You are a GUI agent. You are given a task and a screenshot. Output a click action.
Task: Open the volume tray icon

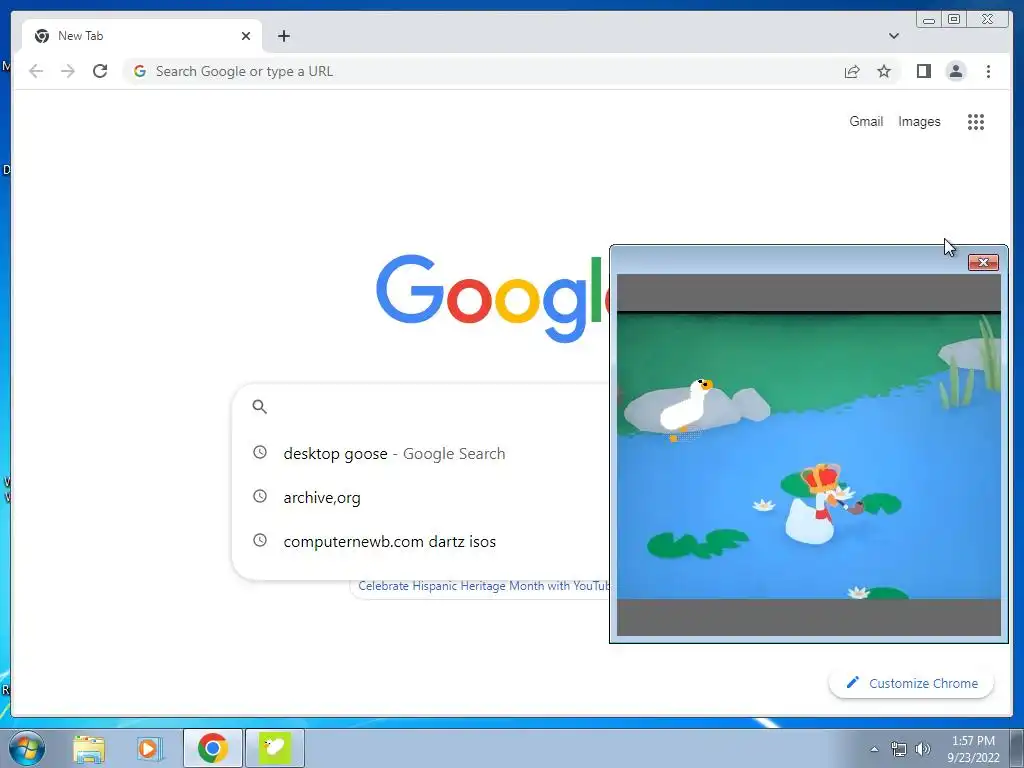(x=922, y=749)
